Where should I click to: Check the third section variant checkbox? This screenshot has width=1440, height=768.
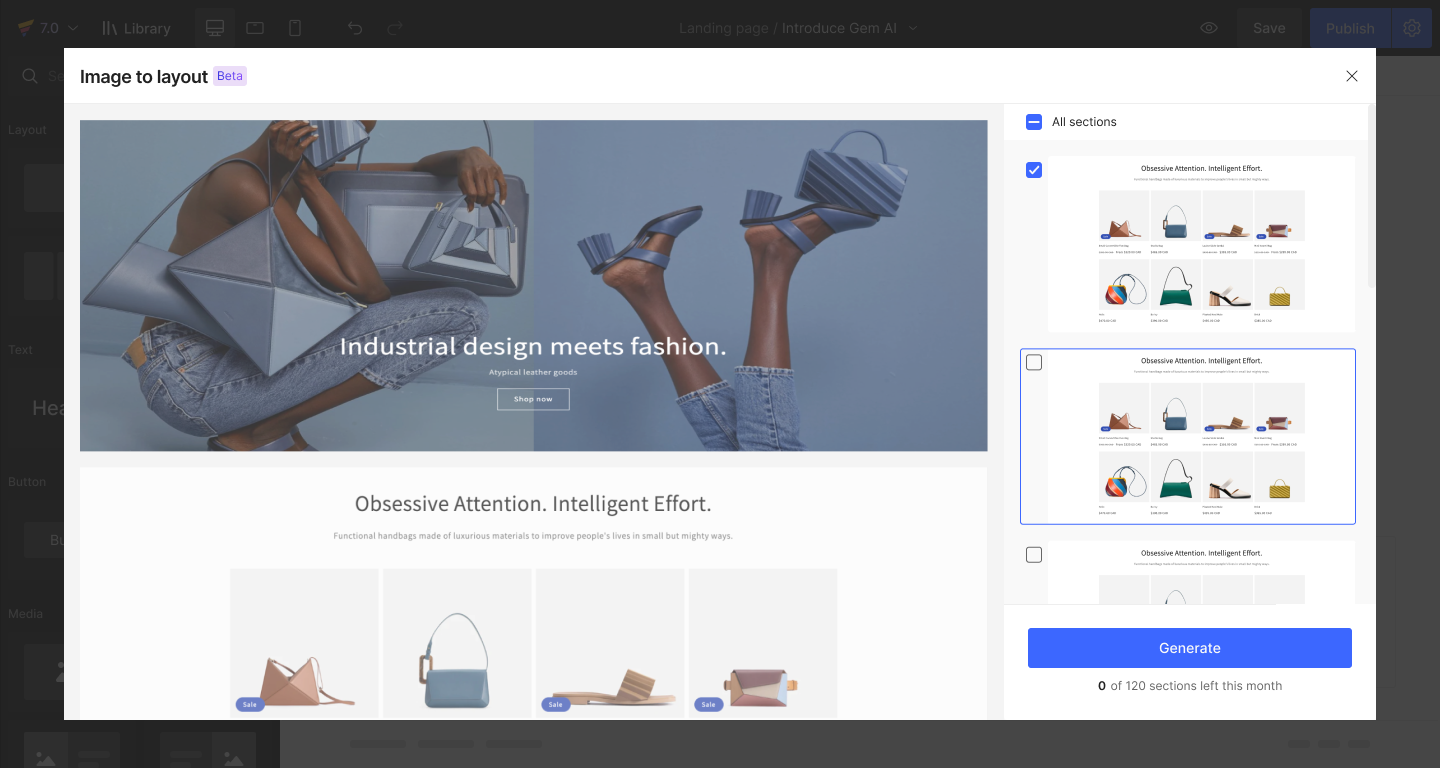point(1034,555)
